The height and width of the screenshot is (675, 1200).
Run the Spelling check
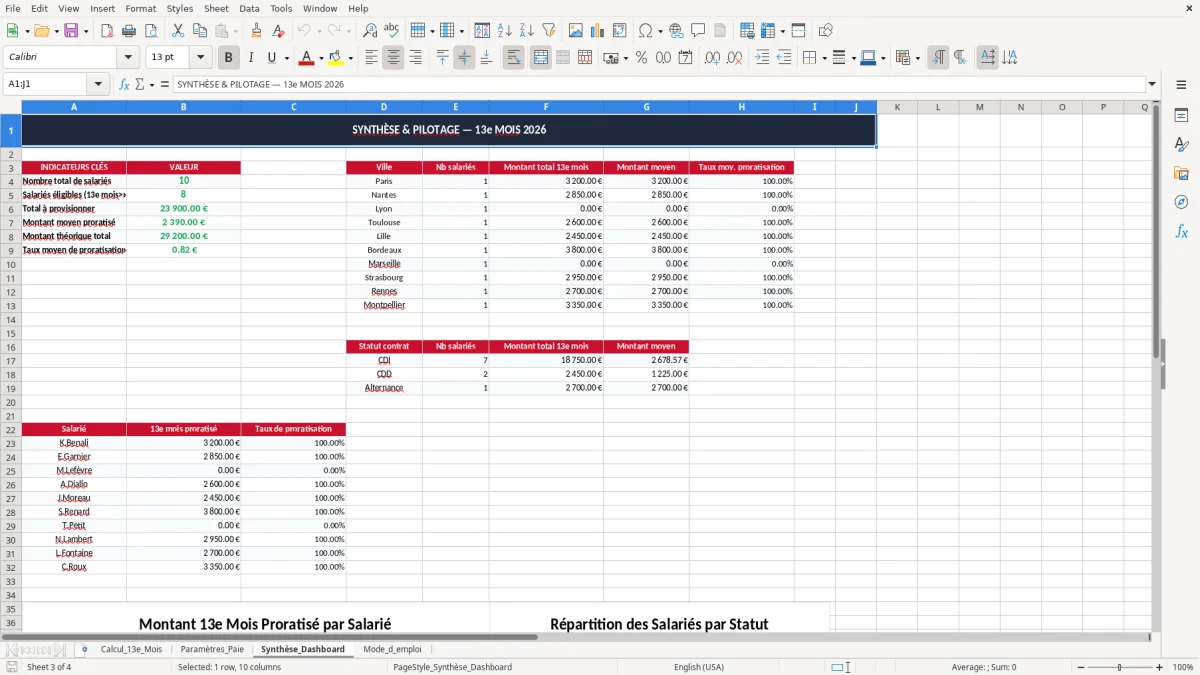(392, 31)
